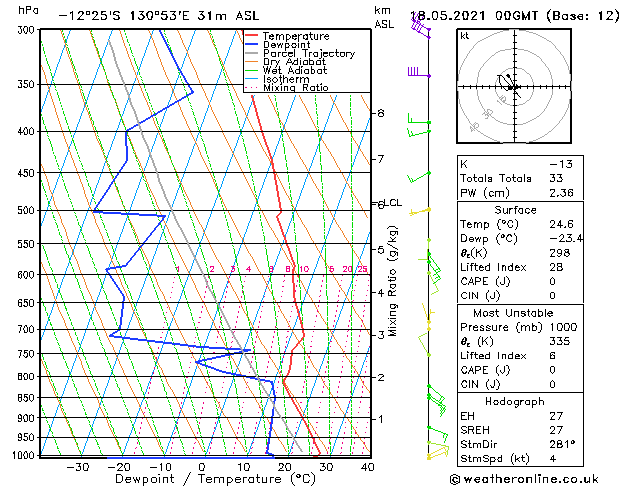629x486 pixels.
Task: Click the Hodograph section heading
Action: click(515, 401)
